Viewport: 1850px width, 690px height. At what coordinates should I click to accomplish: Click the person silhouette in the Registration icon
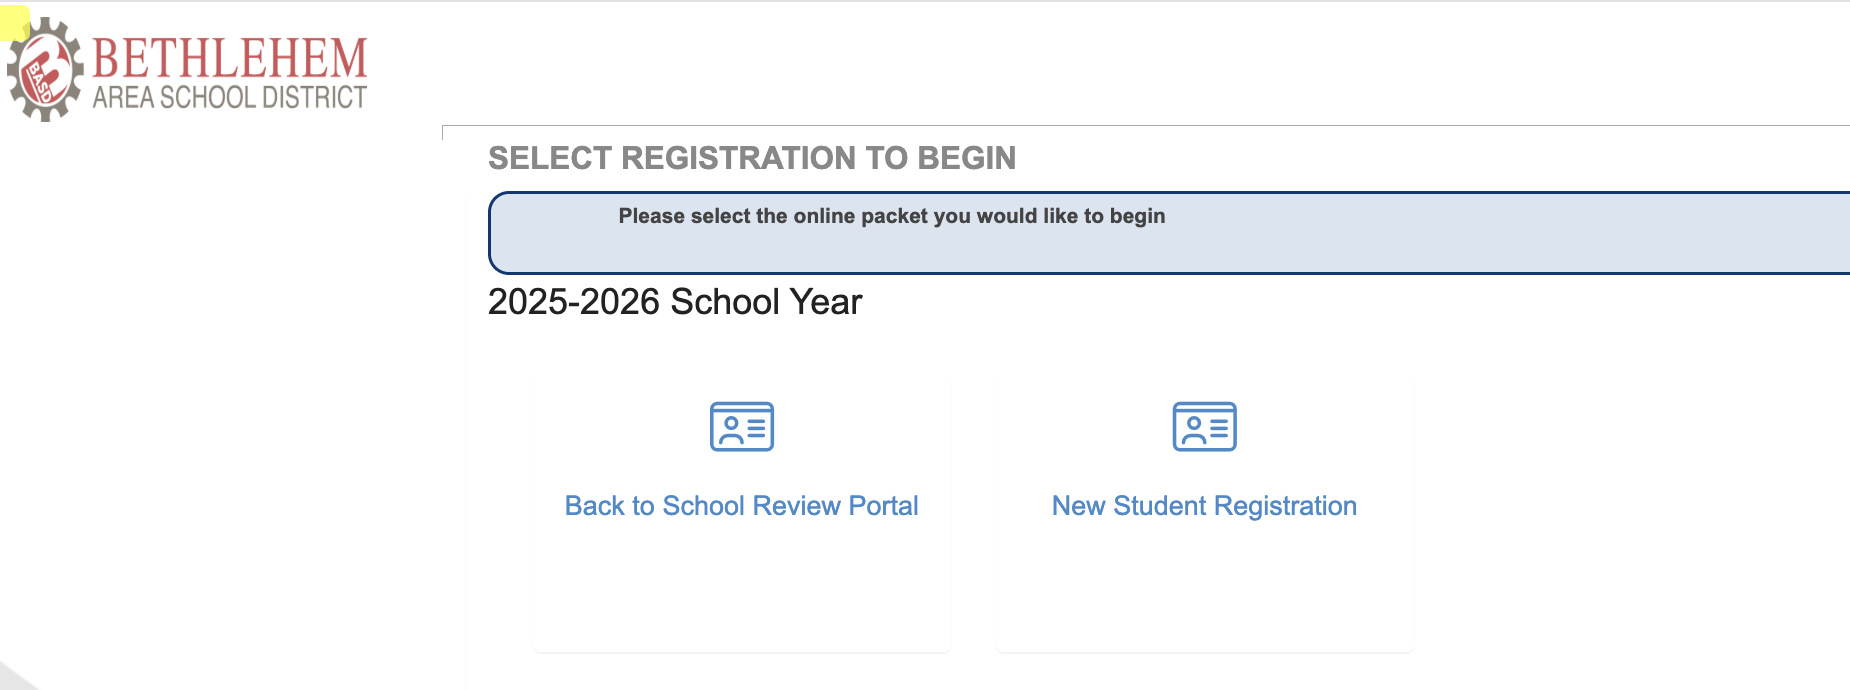point(1193,430)
